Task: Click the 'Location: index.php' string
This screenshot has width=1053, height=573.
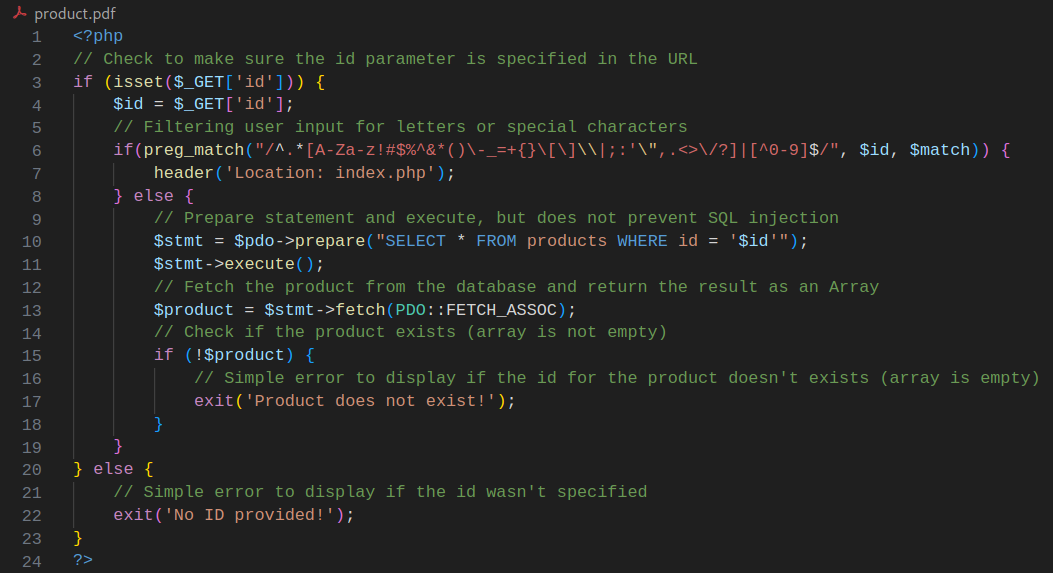Action: click(x=330, y=173)
